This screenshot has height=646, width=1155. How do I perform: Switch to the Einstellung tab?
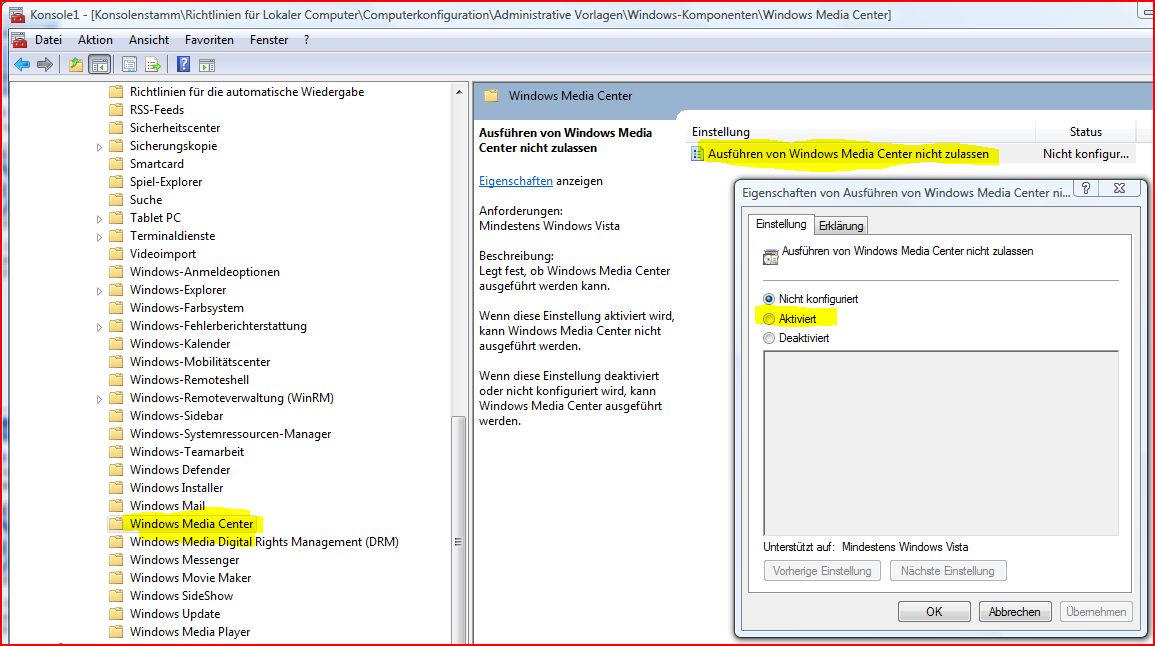(781, 224)
